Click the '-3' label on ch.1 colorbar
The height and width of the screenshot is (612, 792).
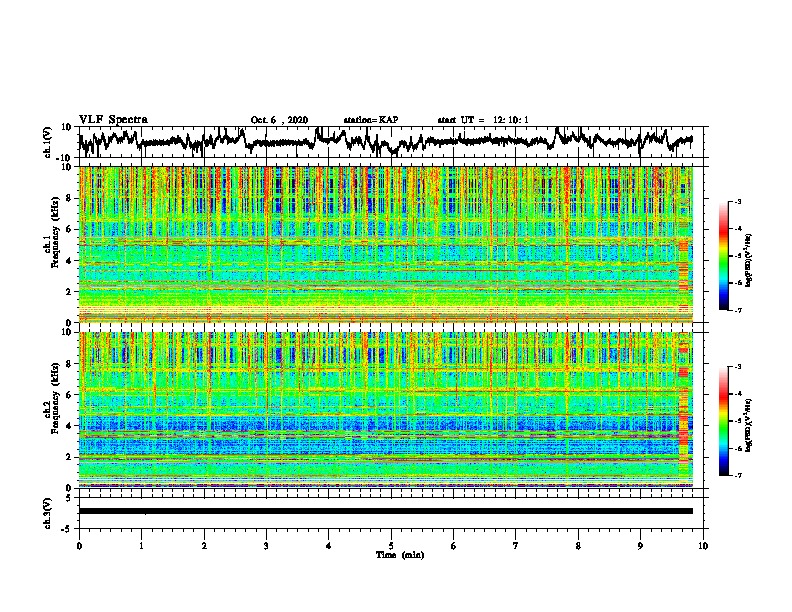click(737, 201)
